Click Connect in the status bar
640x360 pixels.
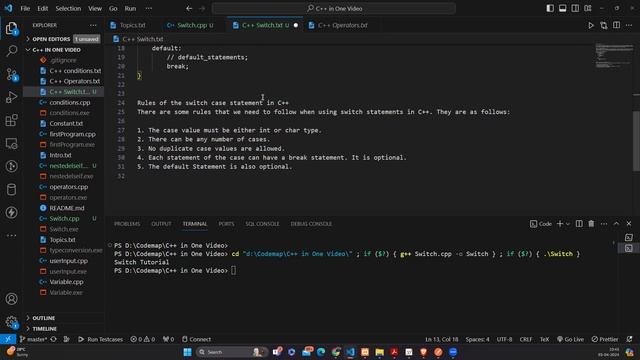point(196,339)
